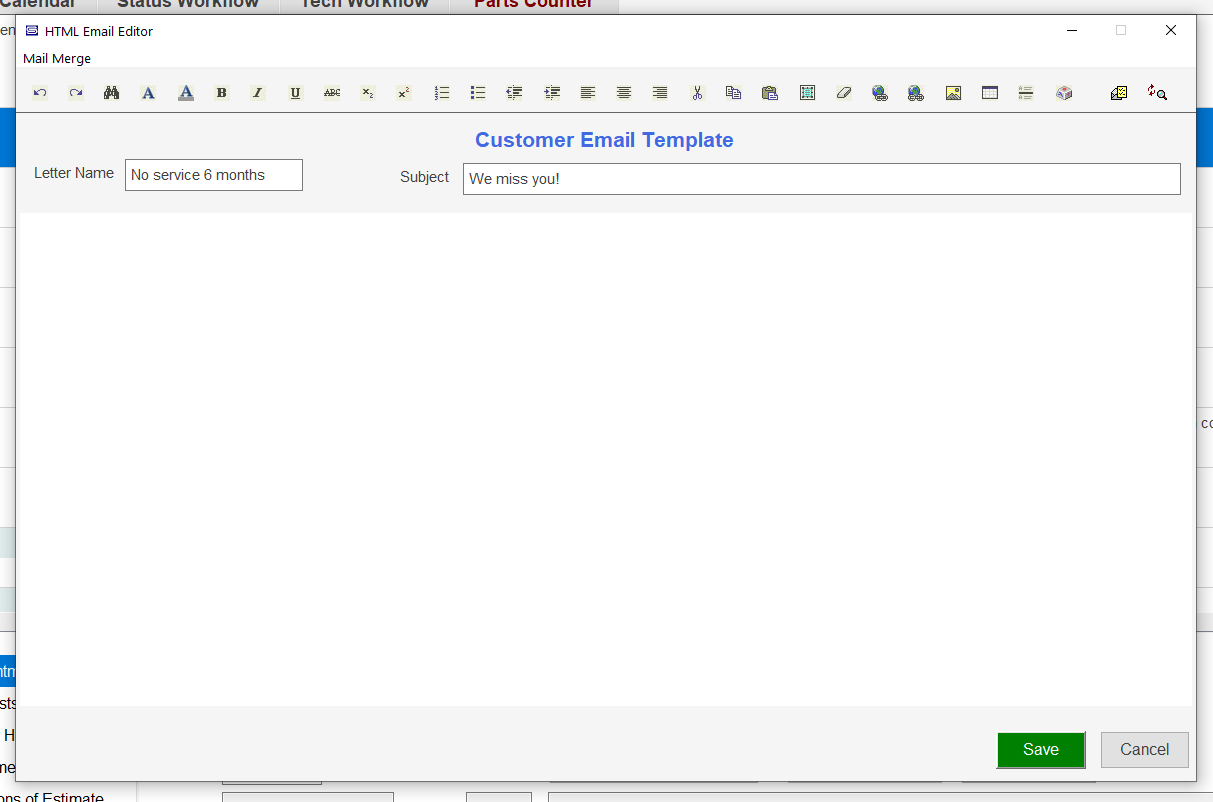Redo the last edit
1213x802 pixels.
click(x=76, y=93)
